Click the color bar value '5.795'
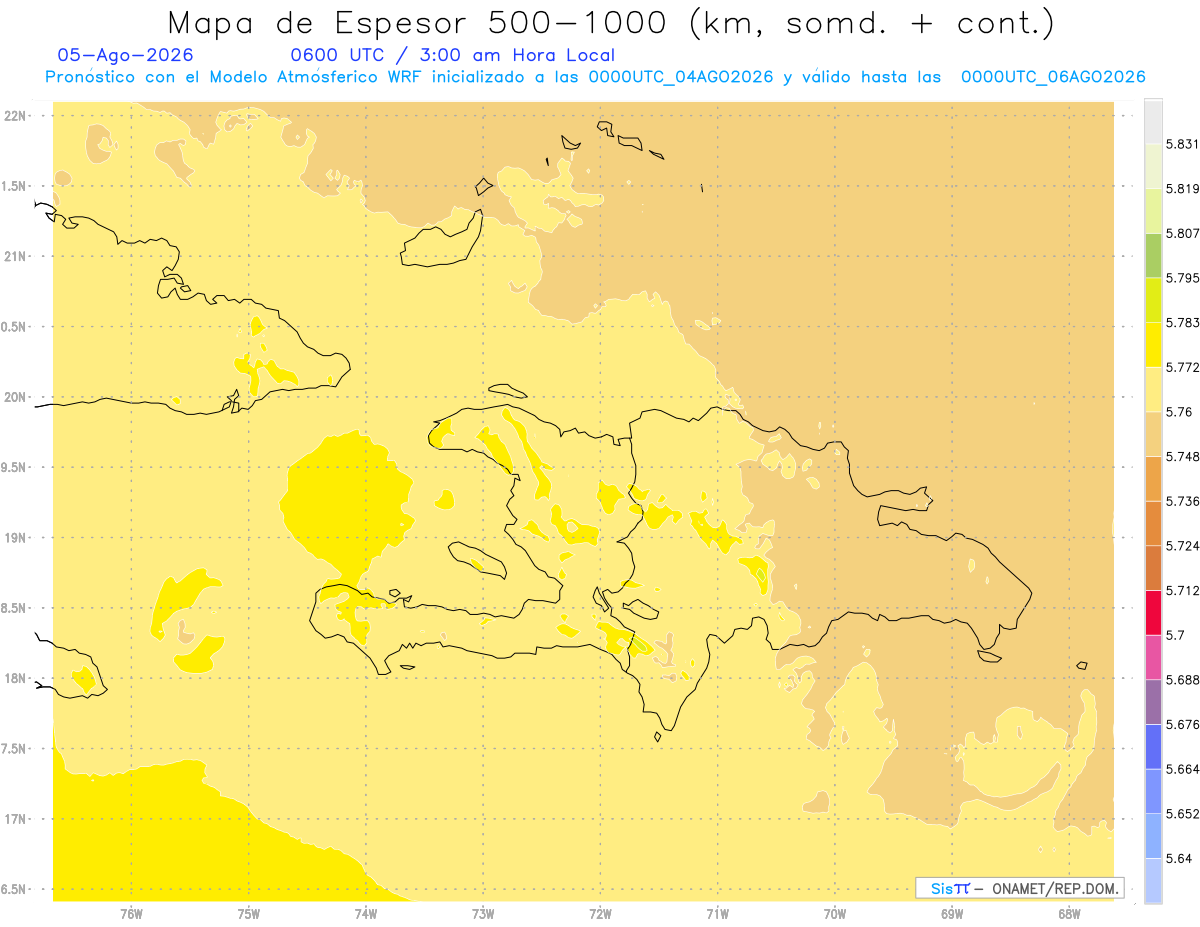Image resolution: width=1200 pixels, height=927 pixels. click(x=1182, y=278)
